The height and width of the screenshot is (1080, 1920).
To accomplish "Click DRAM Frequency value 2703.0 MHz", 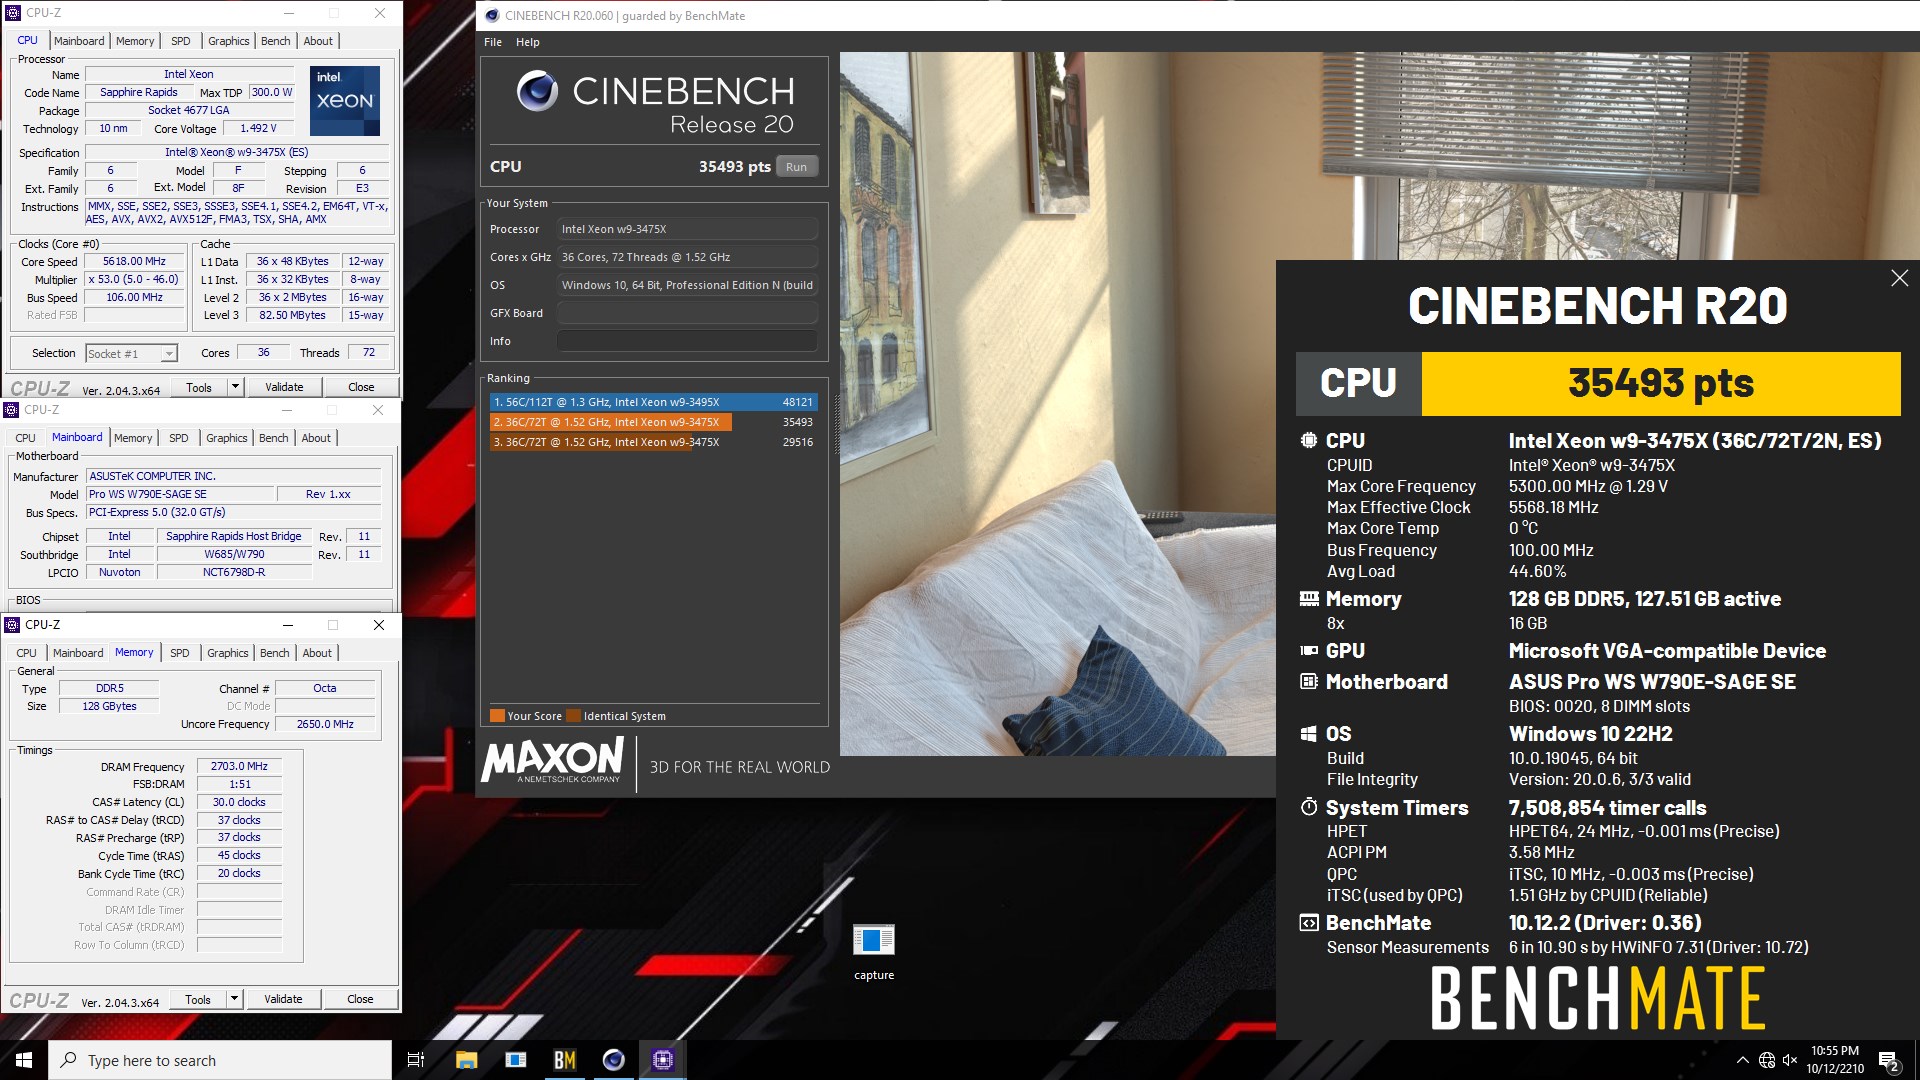I will (239, 766).
